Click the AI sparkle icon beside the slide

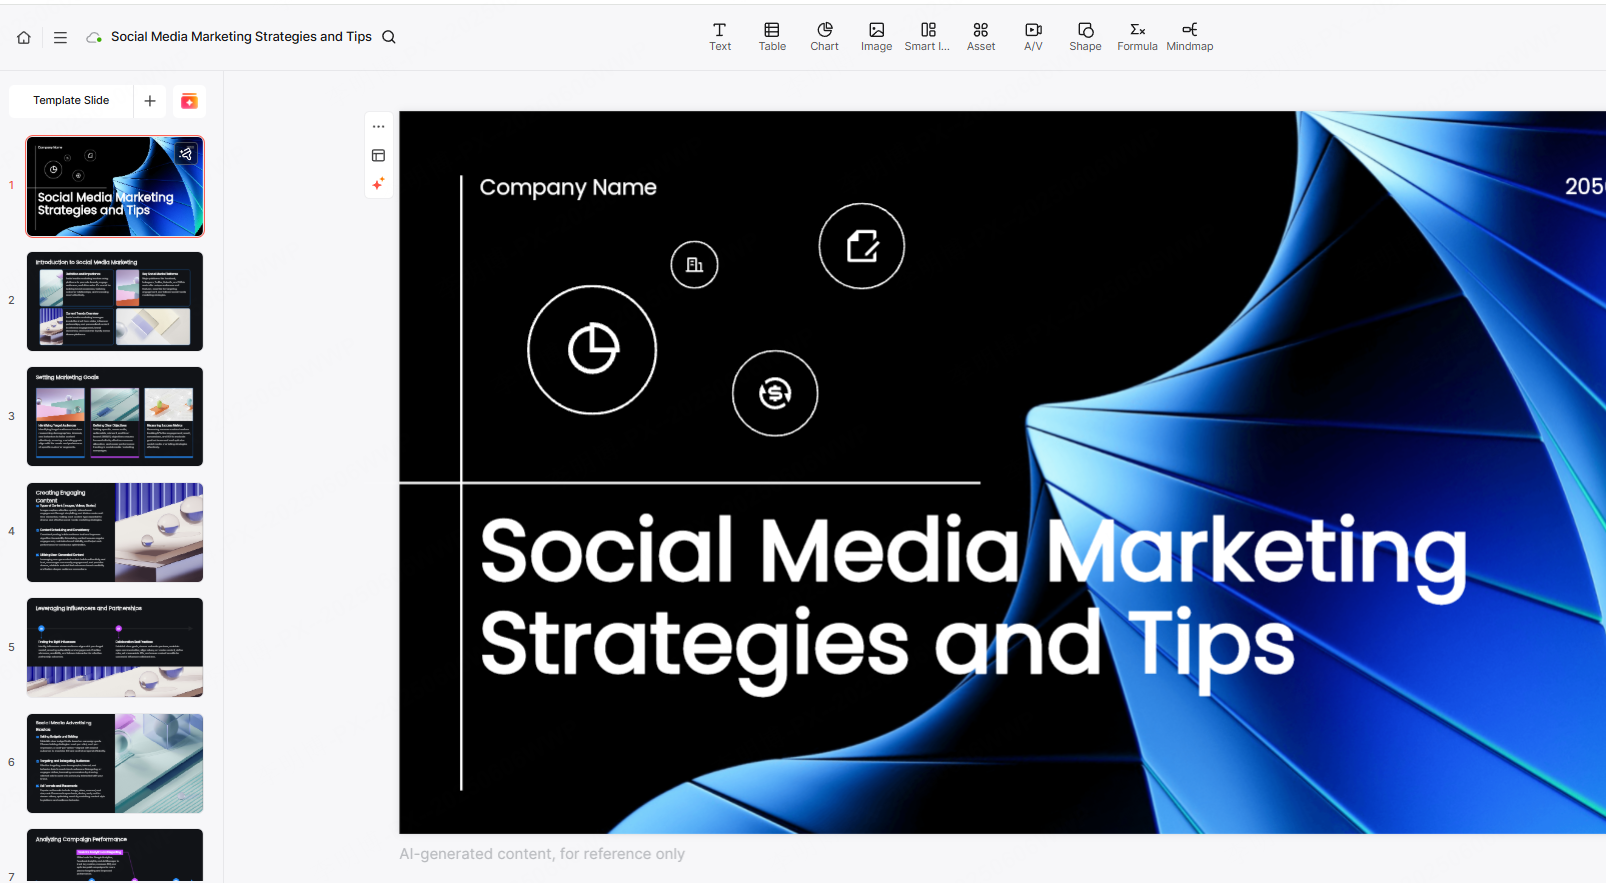(378, 184)
